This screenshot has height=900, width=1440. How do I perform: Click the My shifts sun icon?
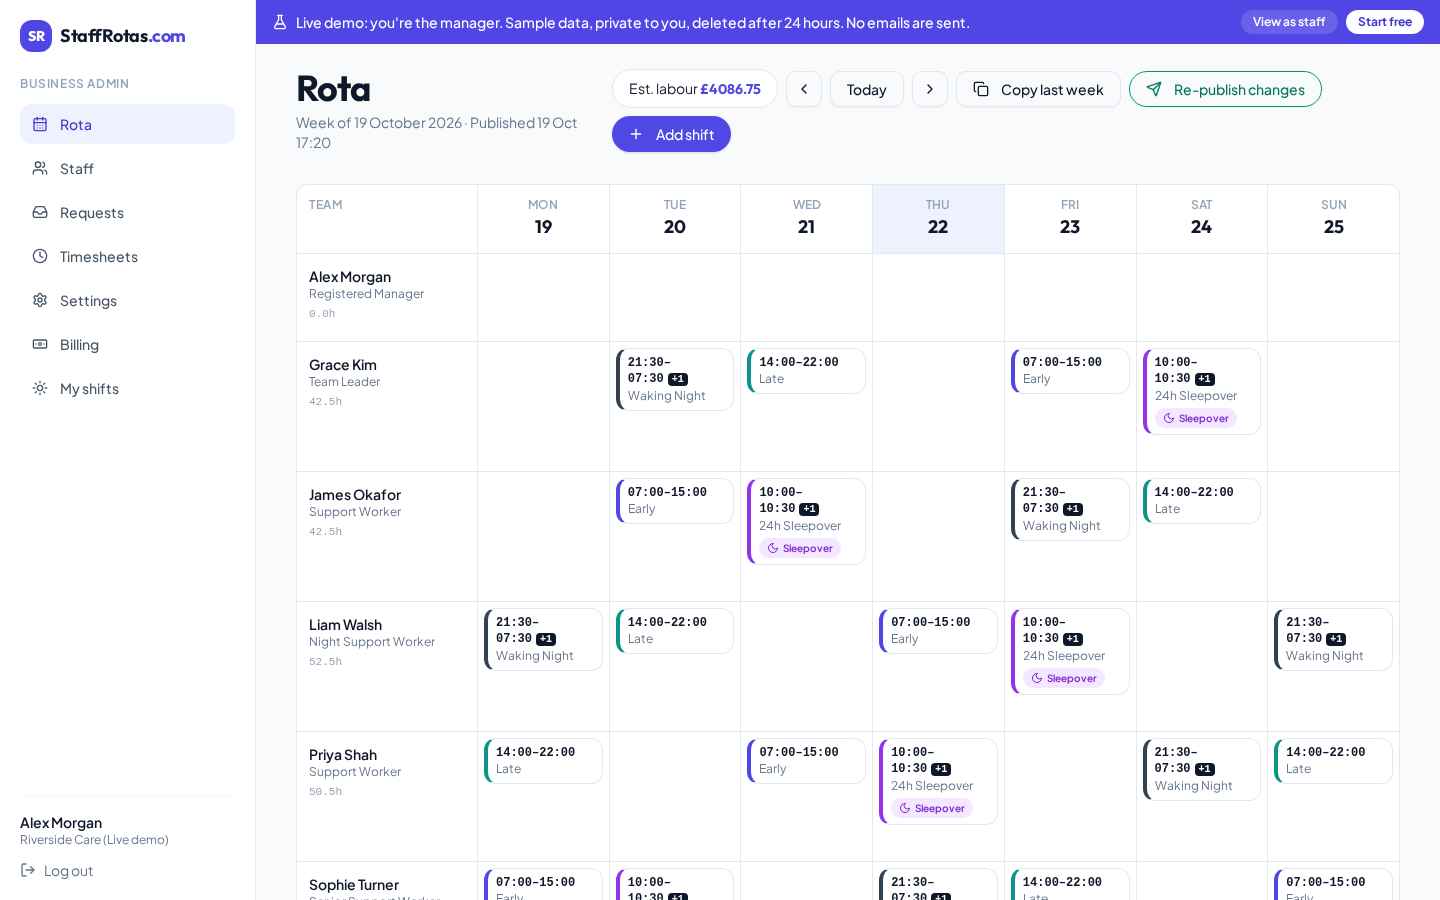(40, 388)
